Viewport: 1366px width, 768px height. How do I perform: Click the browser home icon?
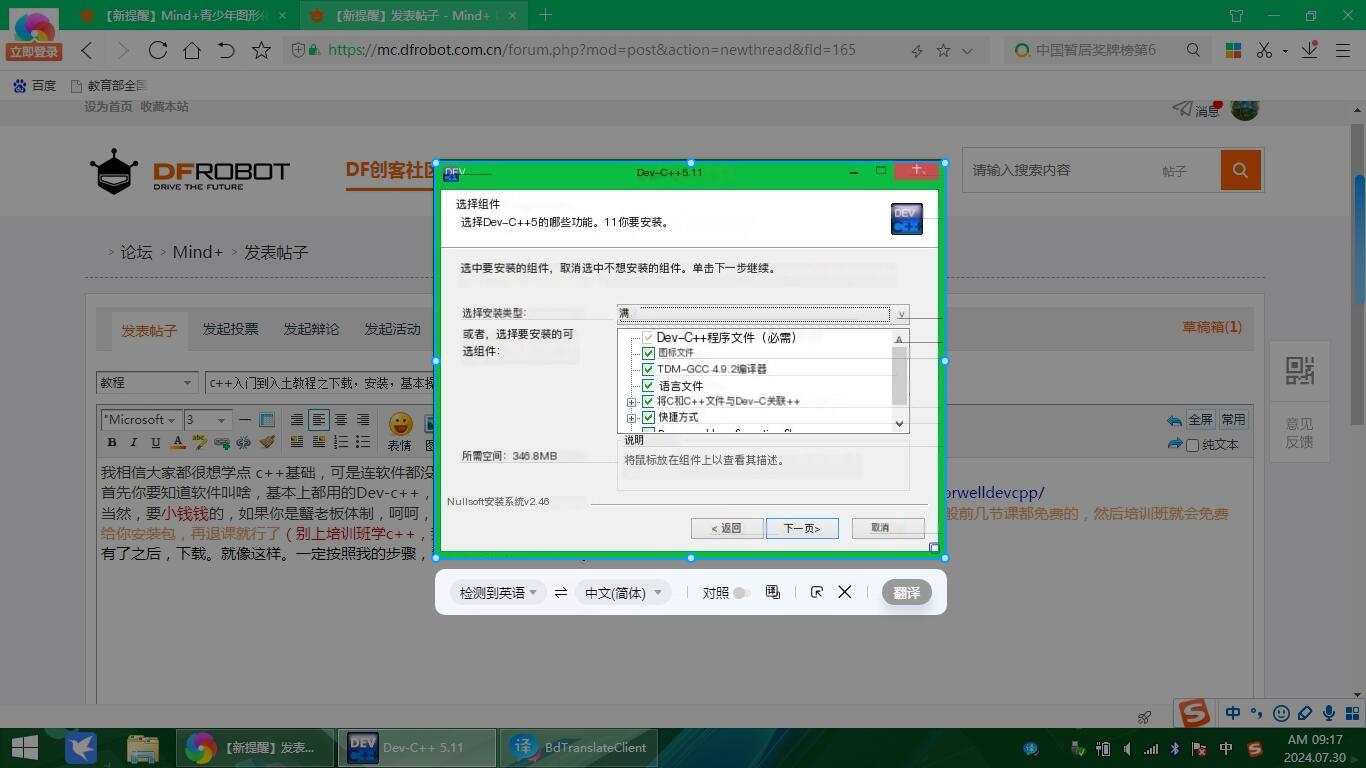pos(192,50)
